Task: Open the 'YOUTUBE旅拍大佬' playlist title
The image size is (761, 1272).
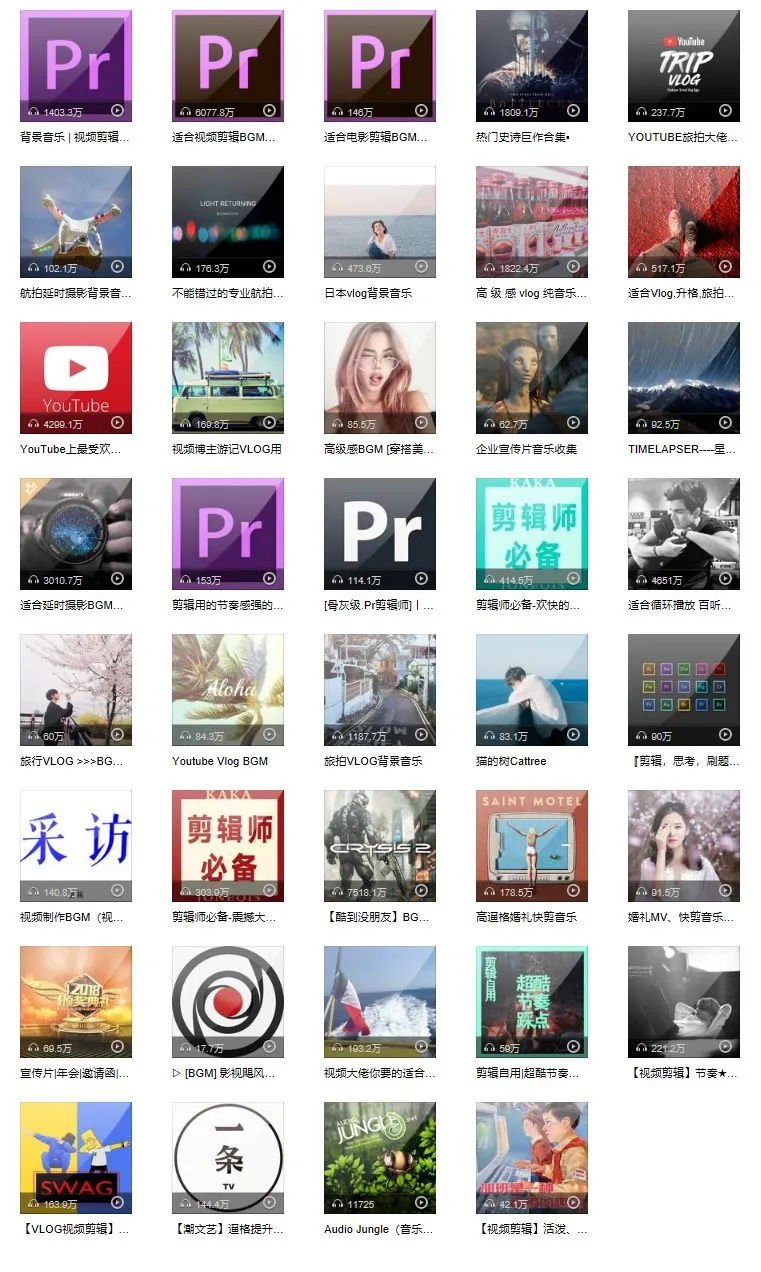Action: [683, 137]
